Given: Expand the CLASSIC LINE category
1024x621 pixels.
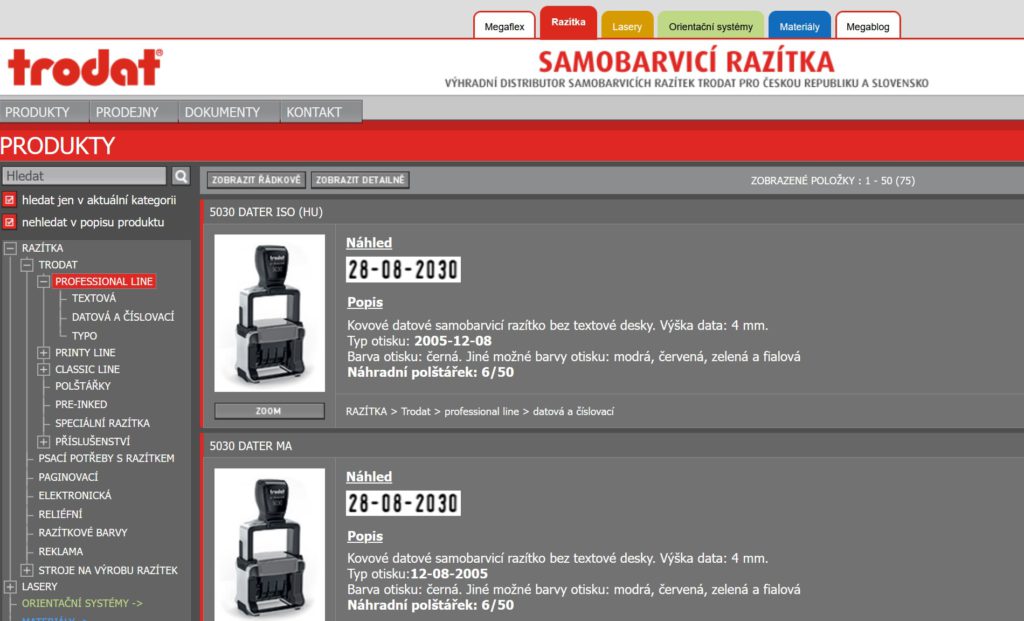Looking at the screenshot, I should click(43, 369).
